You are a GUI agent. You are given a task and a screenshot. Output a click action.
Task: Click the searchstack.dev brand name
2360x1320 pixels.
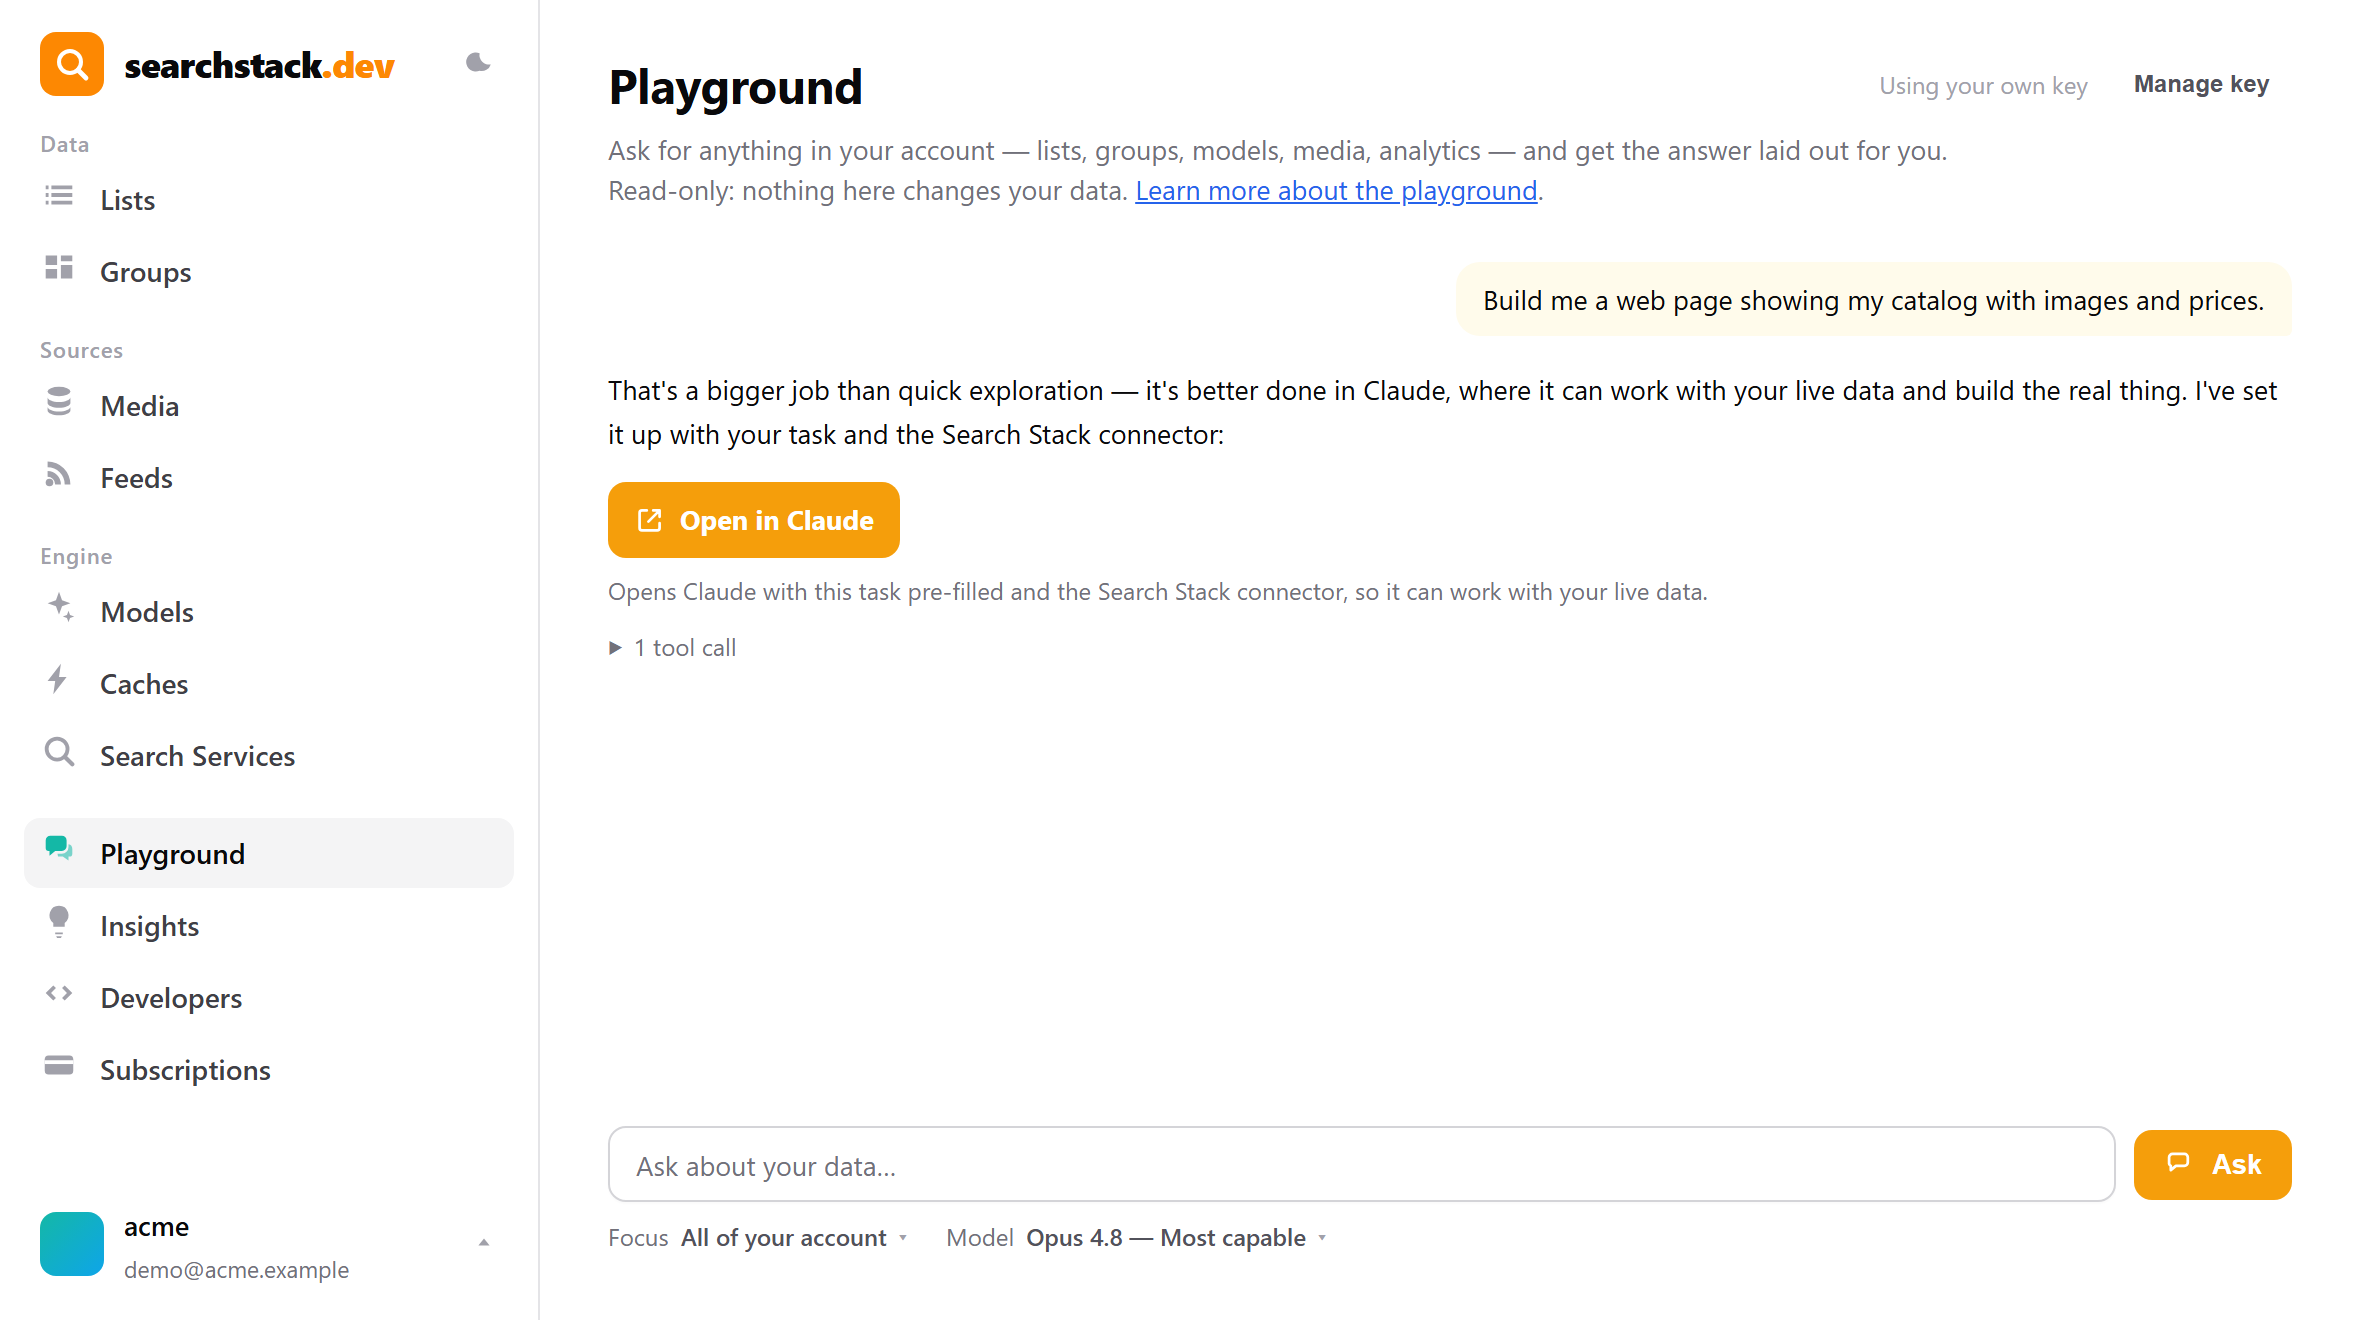259,66
